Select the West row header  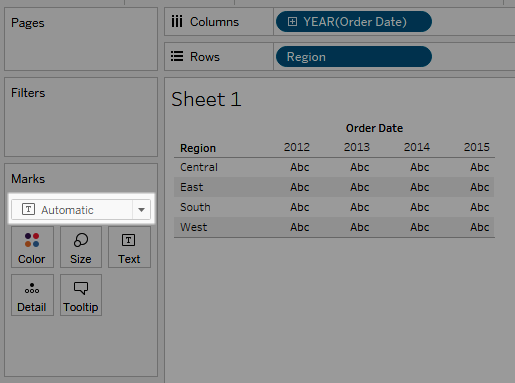click(194, 227)
